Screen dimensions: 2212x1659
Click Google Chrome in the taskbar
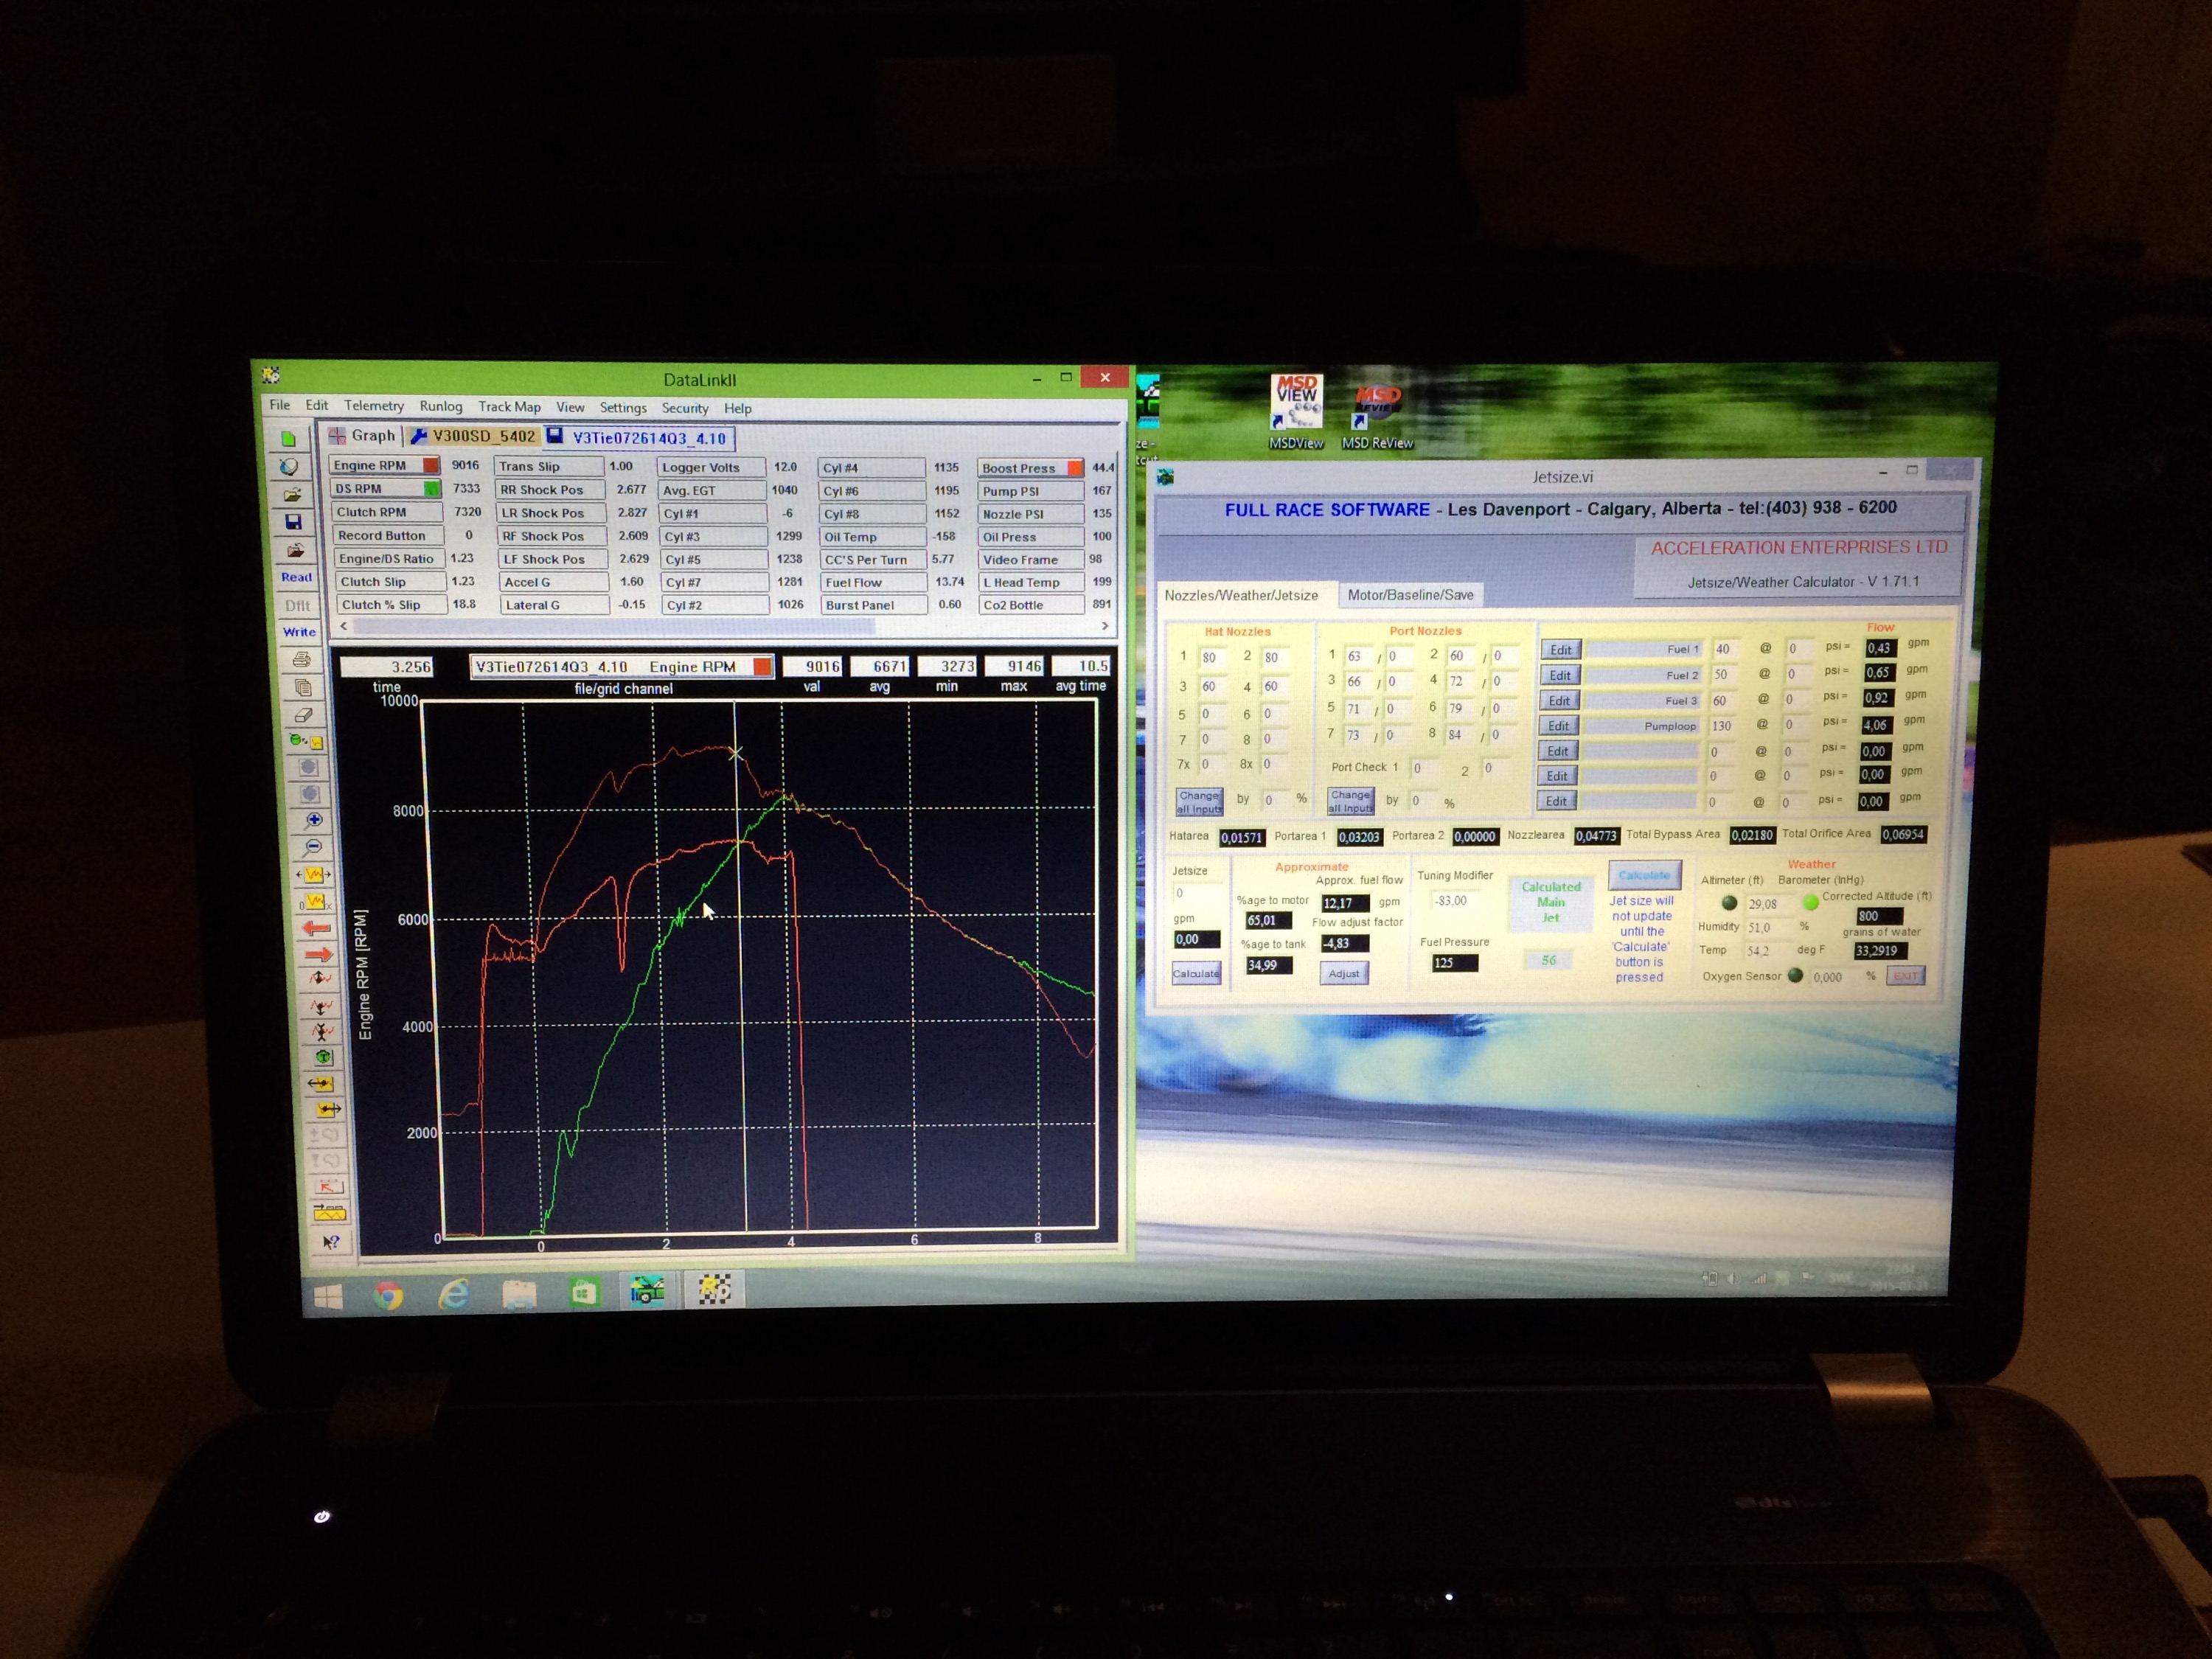point(388,1296)
